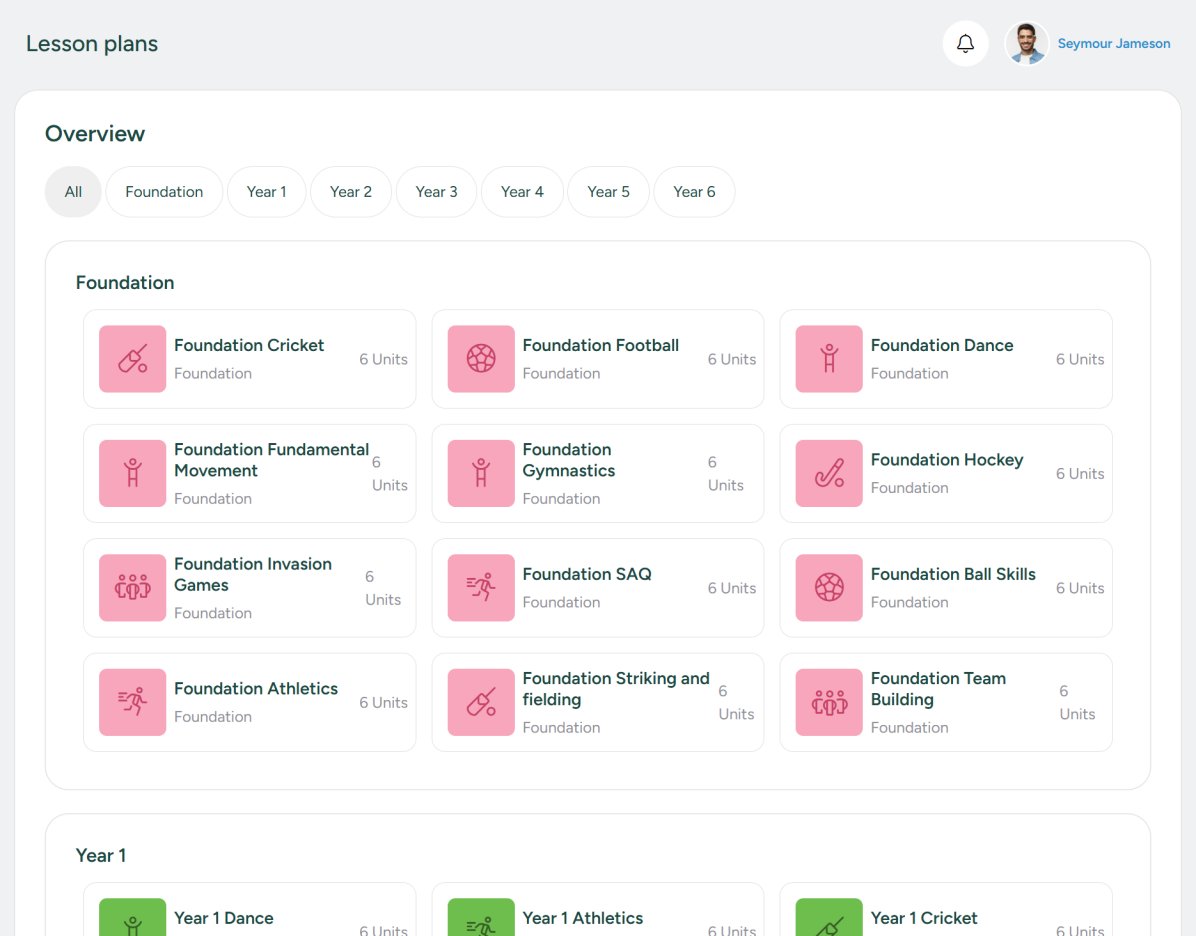This screenshot has width=1196, height=936.
Task: Click the Foundation Ball Skills icon
Action: [829, 588]
